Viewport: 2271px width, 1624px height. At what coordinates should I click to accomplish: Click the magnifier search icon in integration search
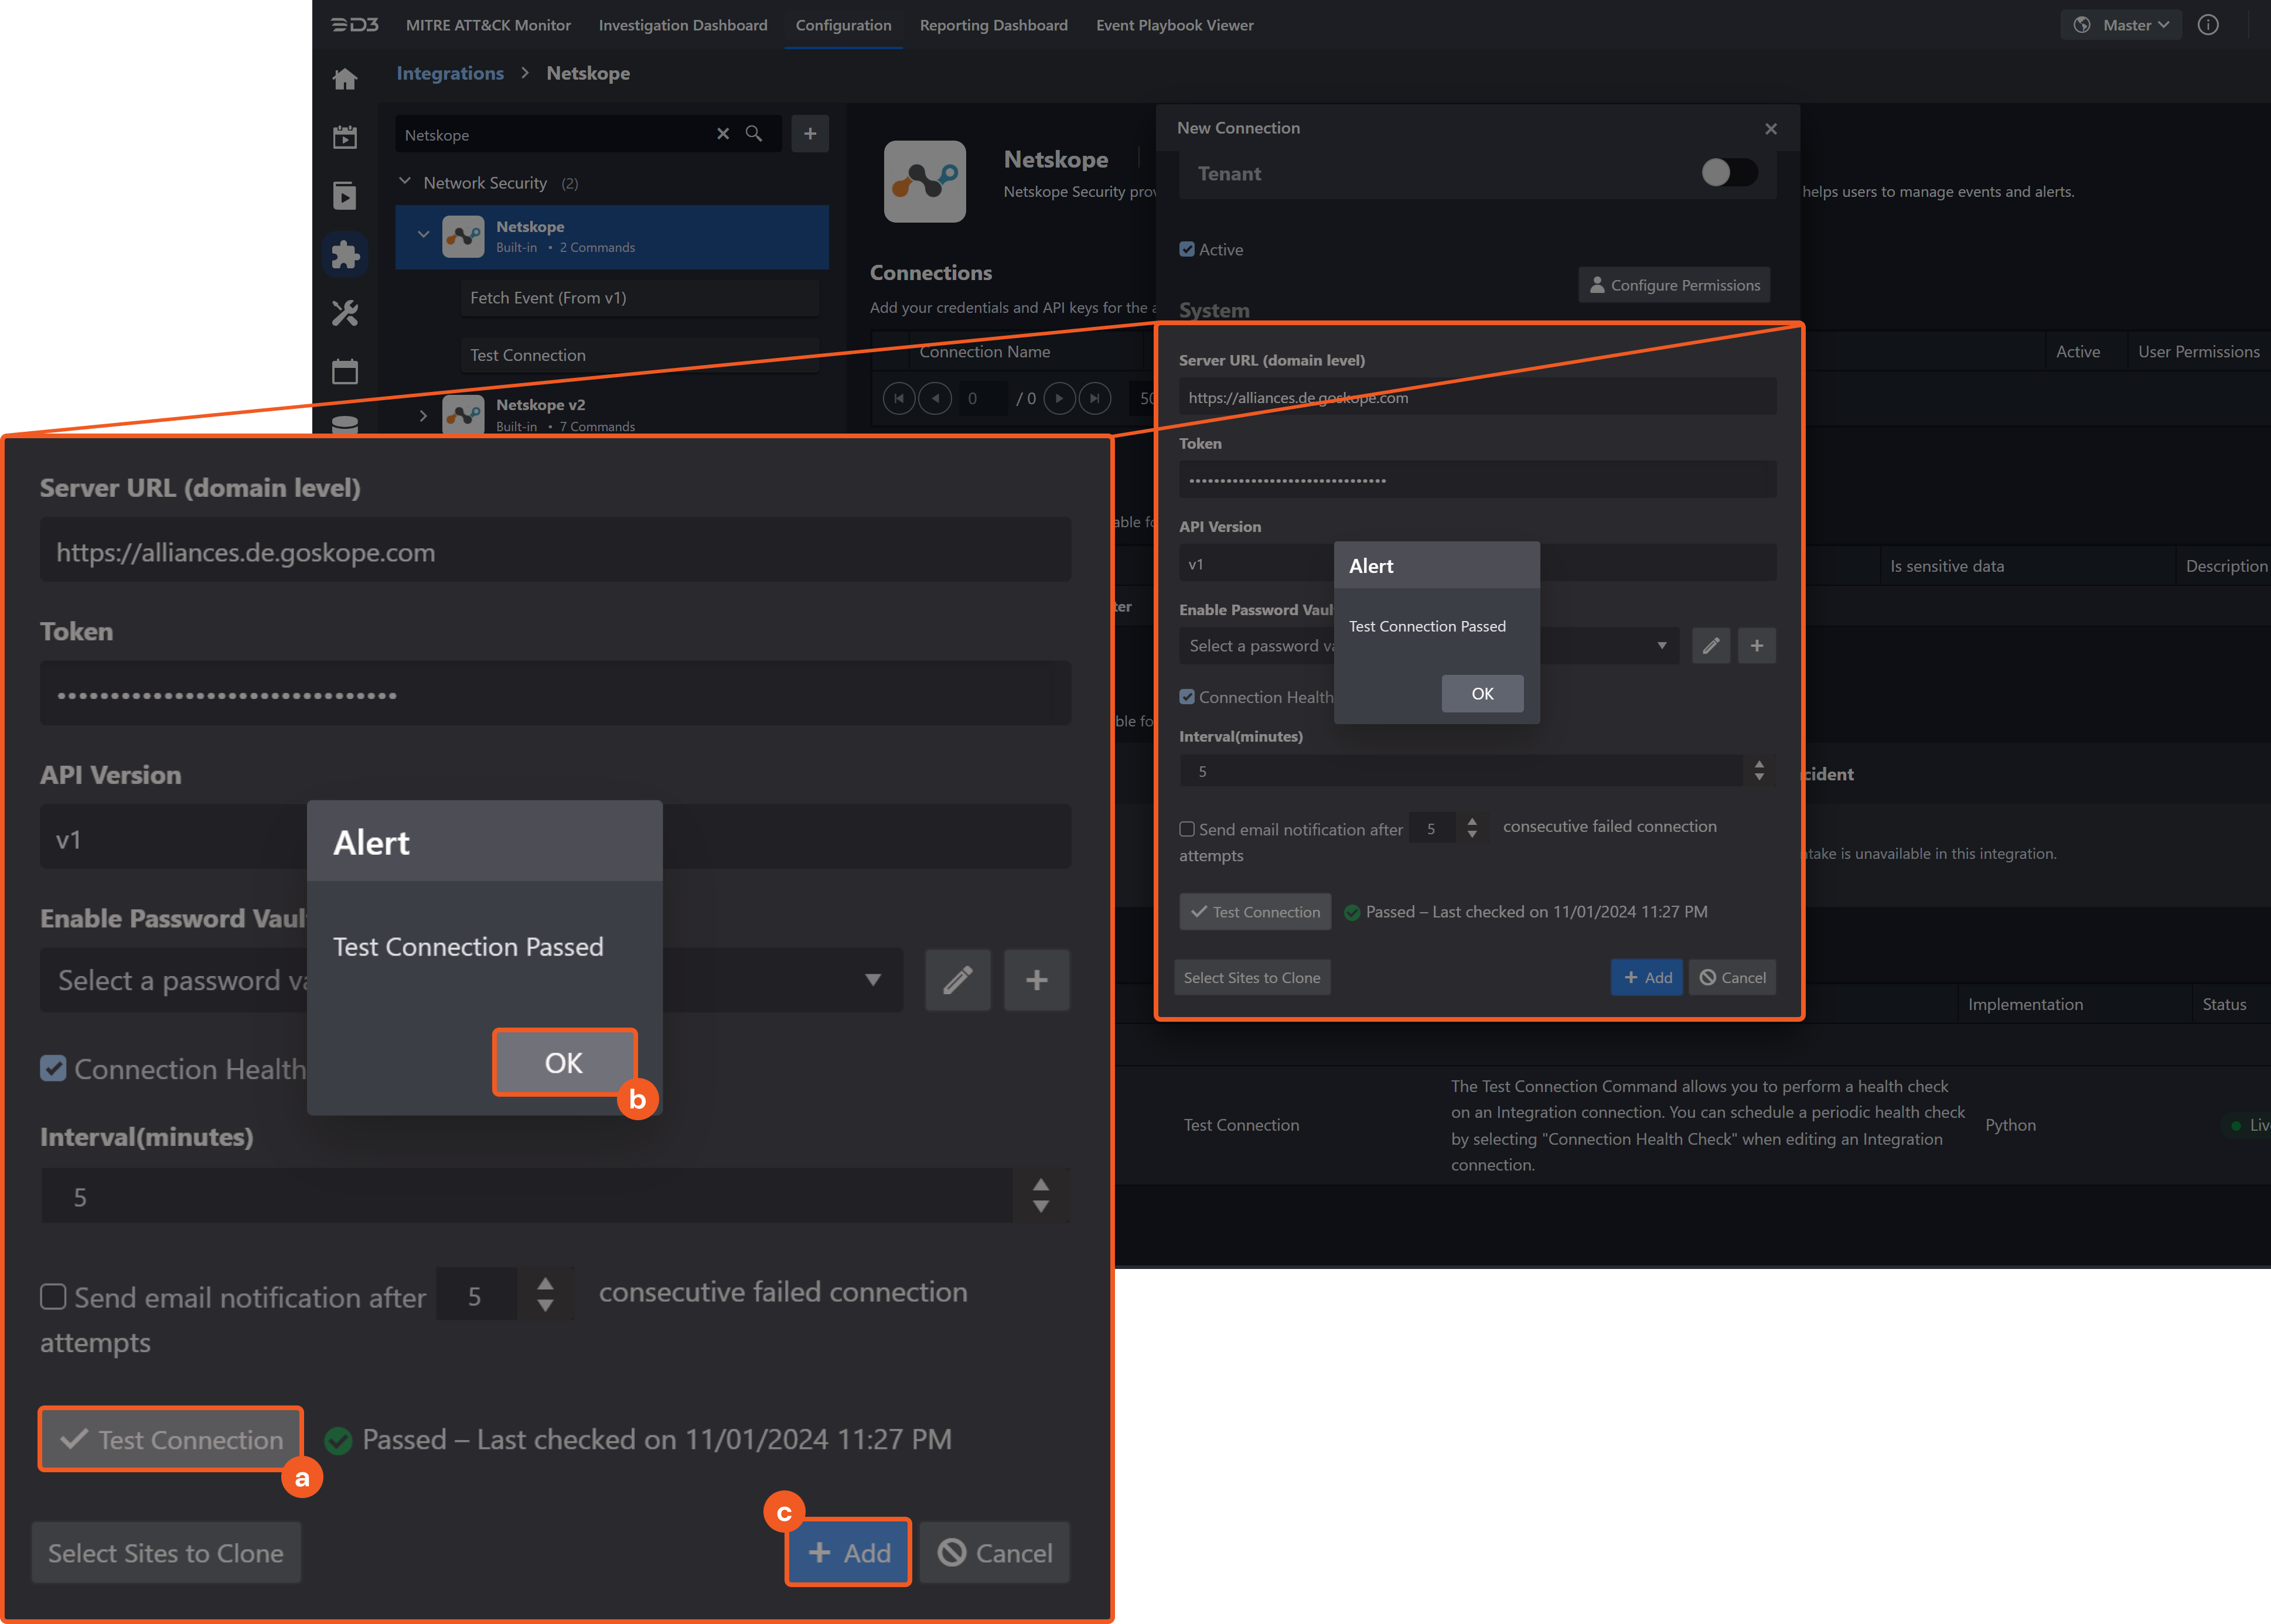point(754,134)
